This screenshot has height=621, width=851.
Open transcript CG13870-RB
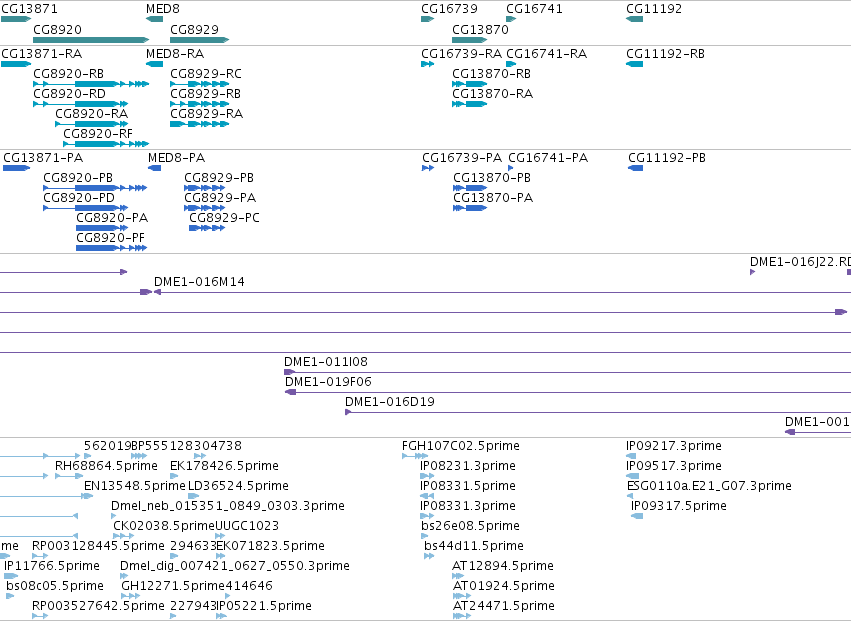pyautogui.click(x=492, y=74)
